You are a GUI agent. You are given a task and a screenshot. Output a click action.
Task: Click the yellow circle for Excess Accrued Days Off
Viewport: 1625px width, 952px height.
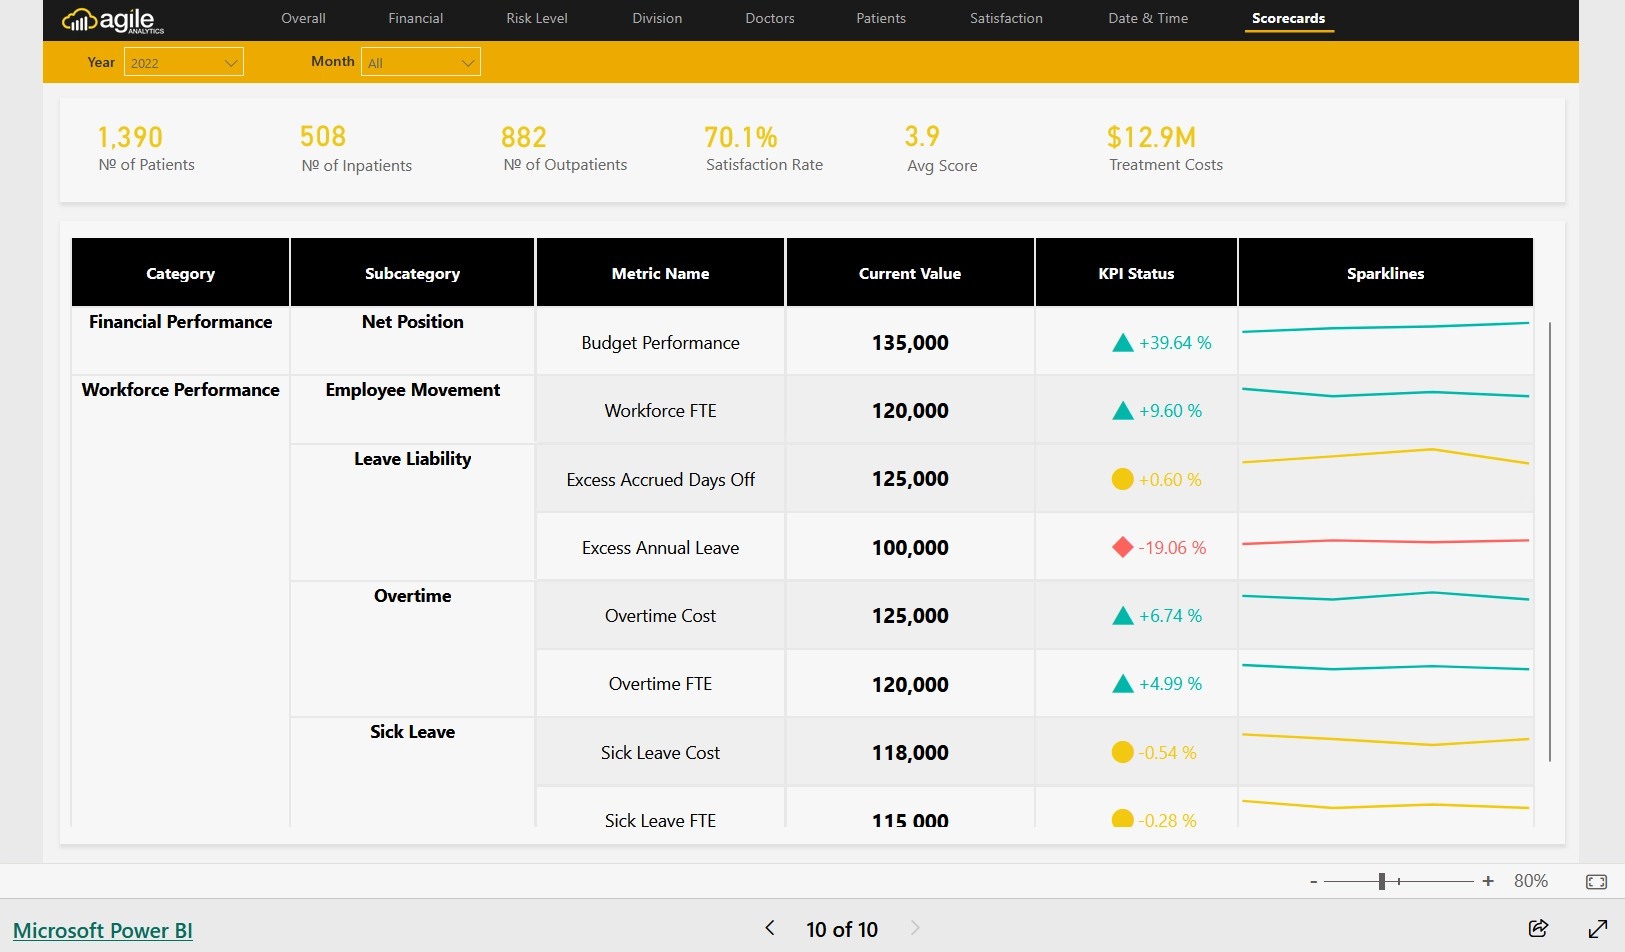coord(1123,479)
